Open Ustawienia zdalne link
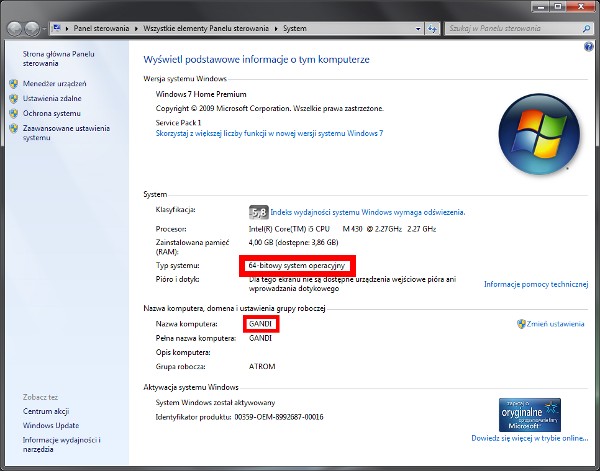Screen dimensions: 600x471 [52, 98]
